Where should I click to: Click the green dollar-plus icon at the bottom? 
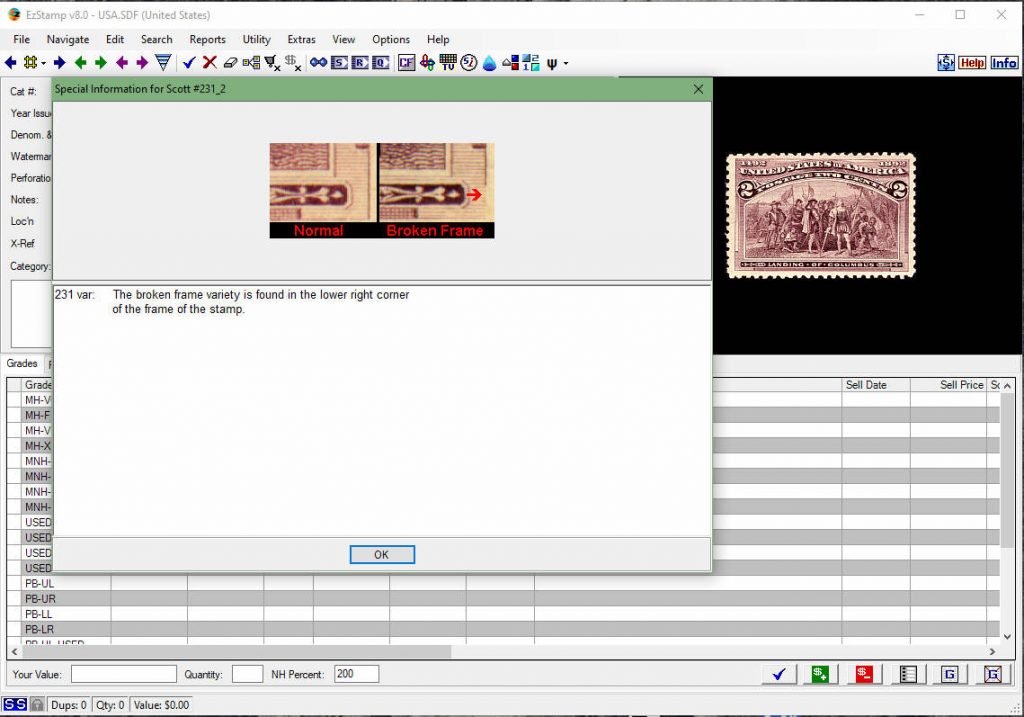click(x=820, y=674)
